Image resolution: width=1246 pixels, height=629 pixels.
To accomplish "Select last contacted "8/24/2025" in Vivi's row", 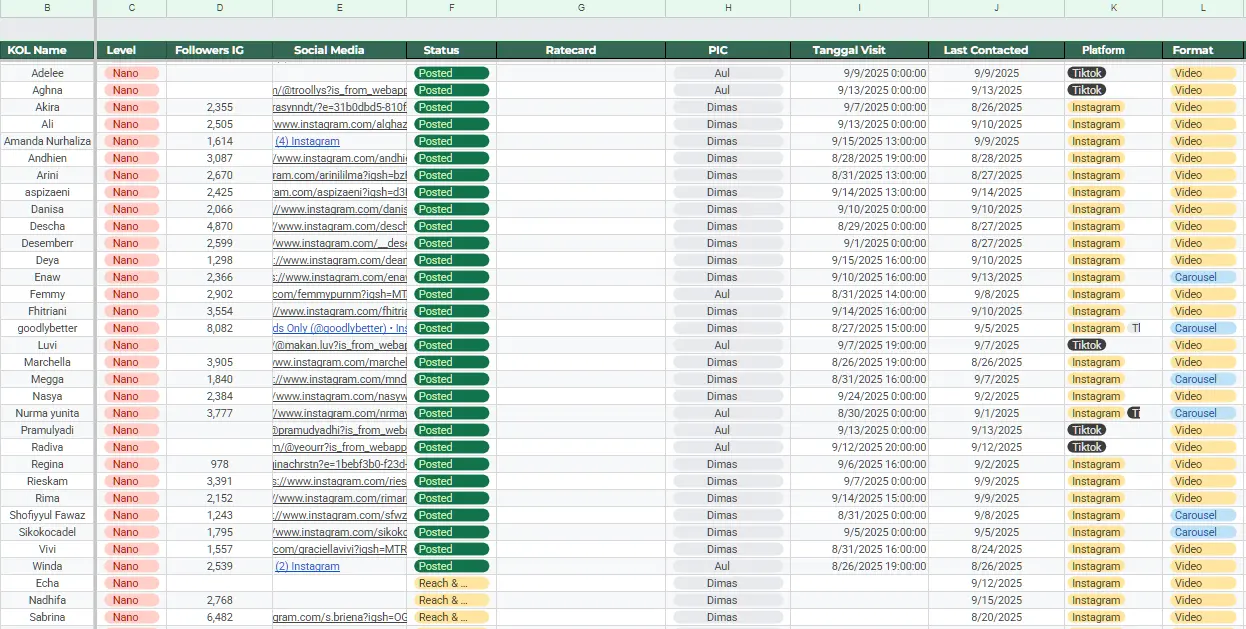I will (x=996, y=549).
